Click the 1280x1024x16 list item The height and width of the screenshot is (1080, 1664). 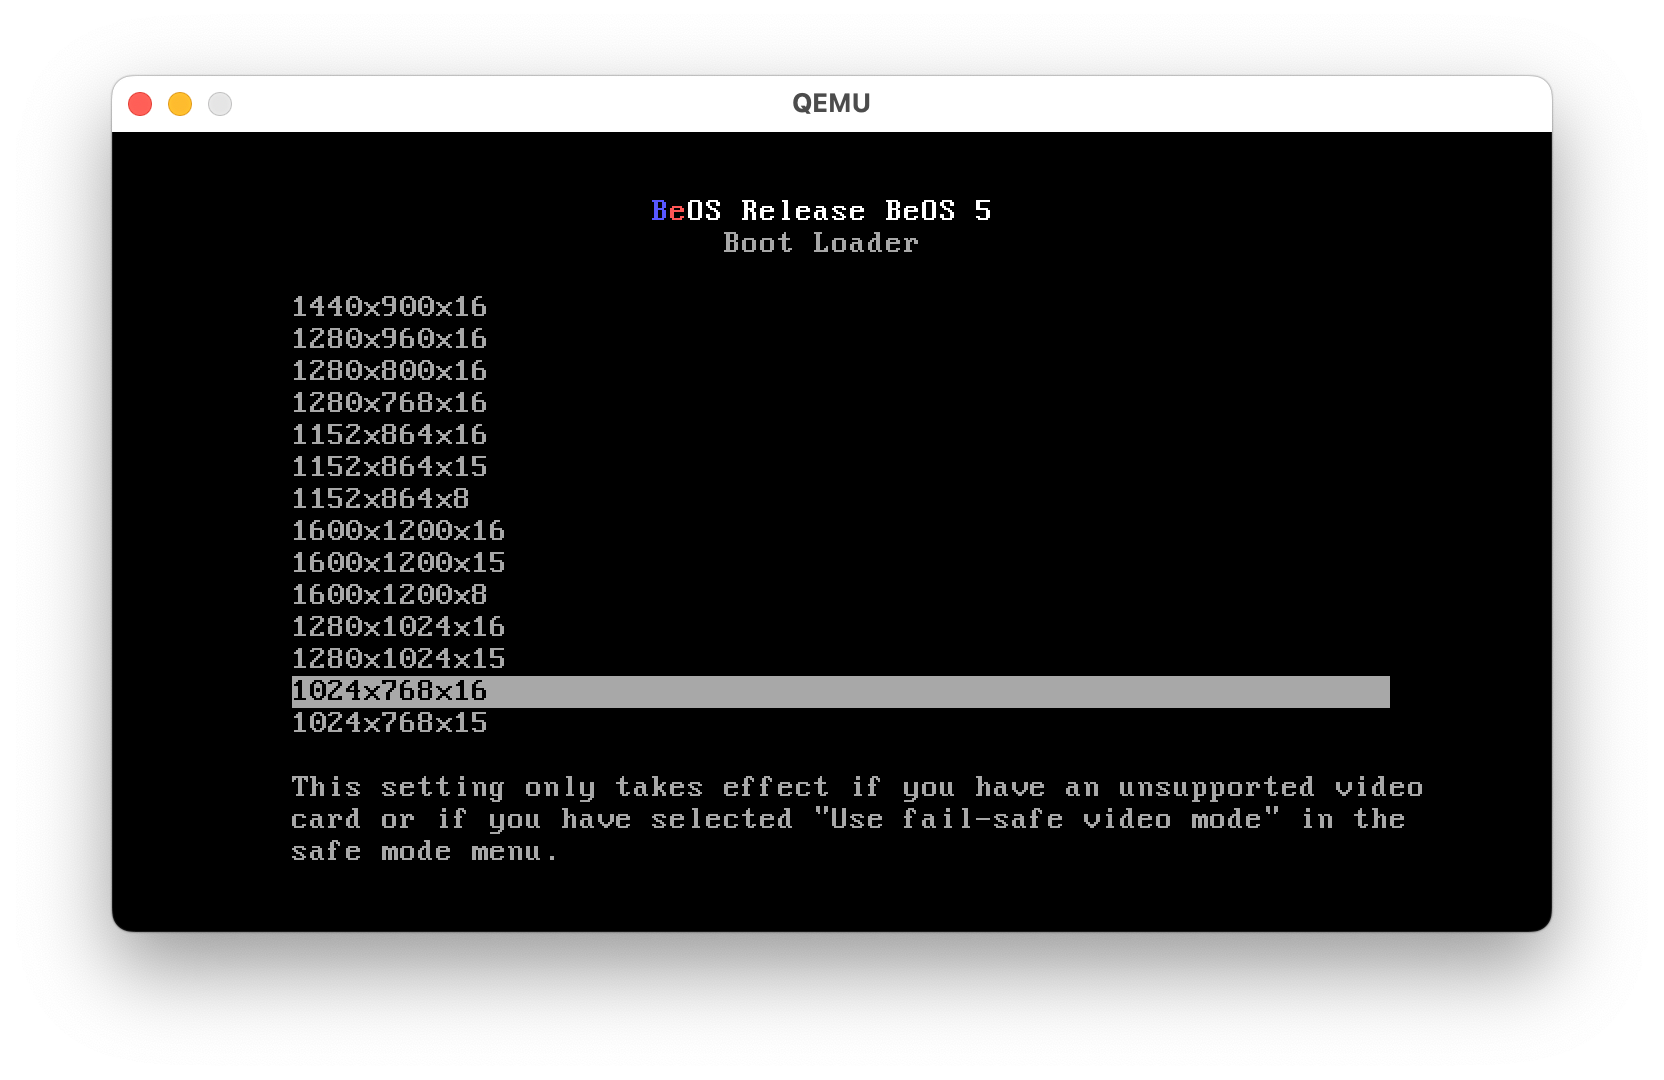click(398, 627)
